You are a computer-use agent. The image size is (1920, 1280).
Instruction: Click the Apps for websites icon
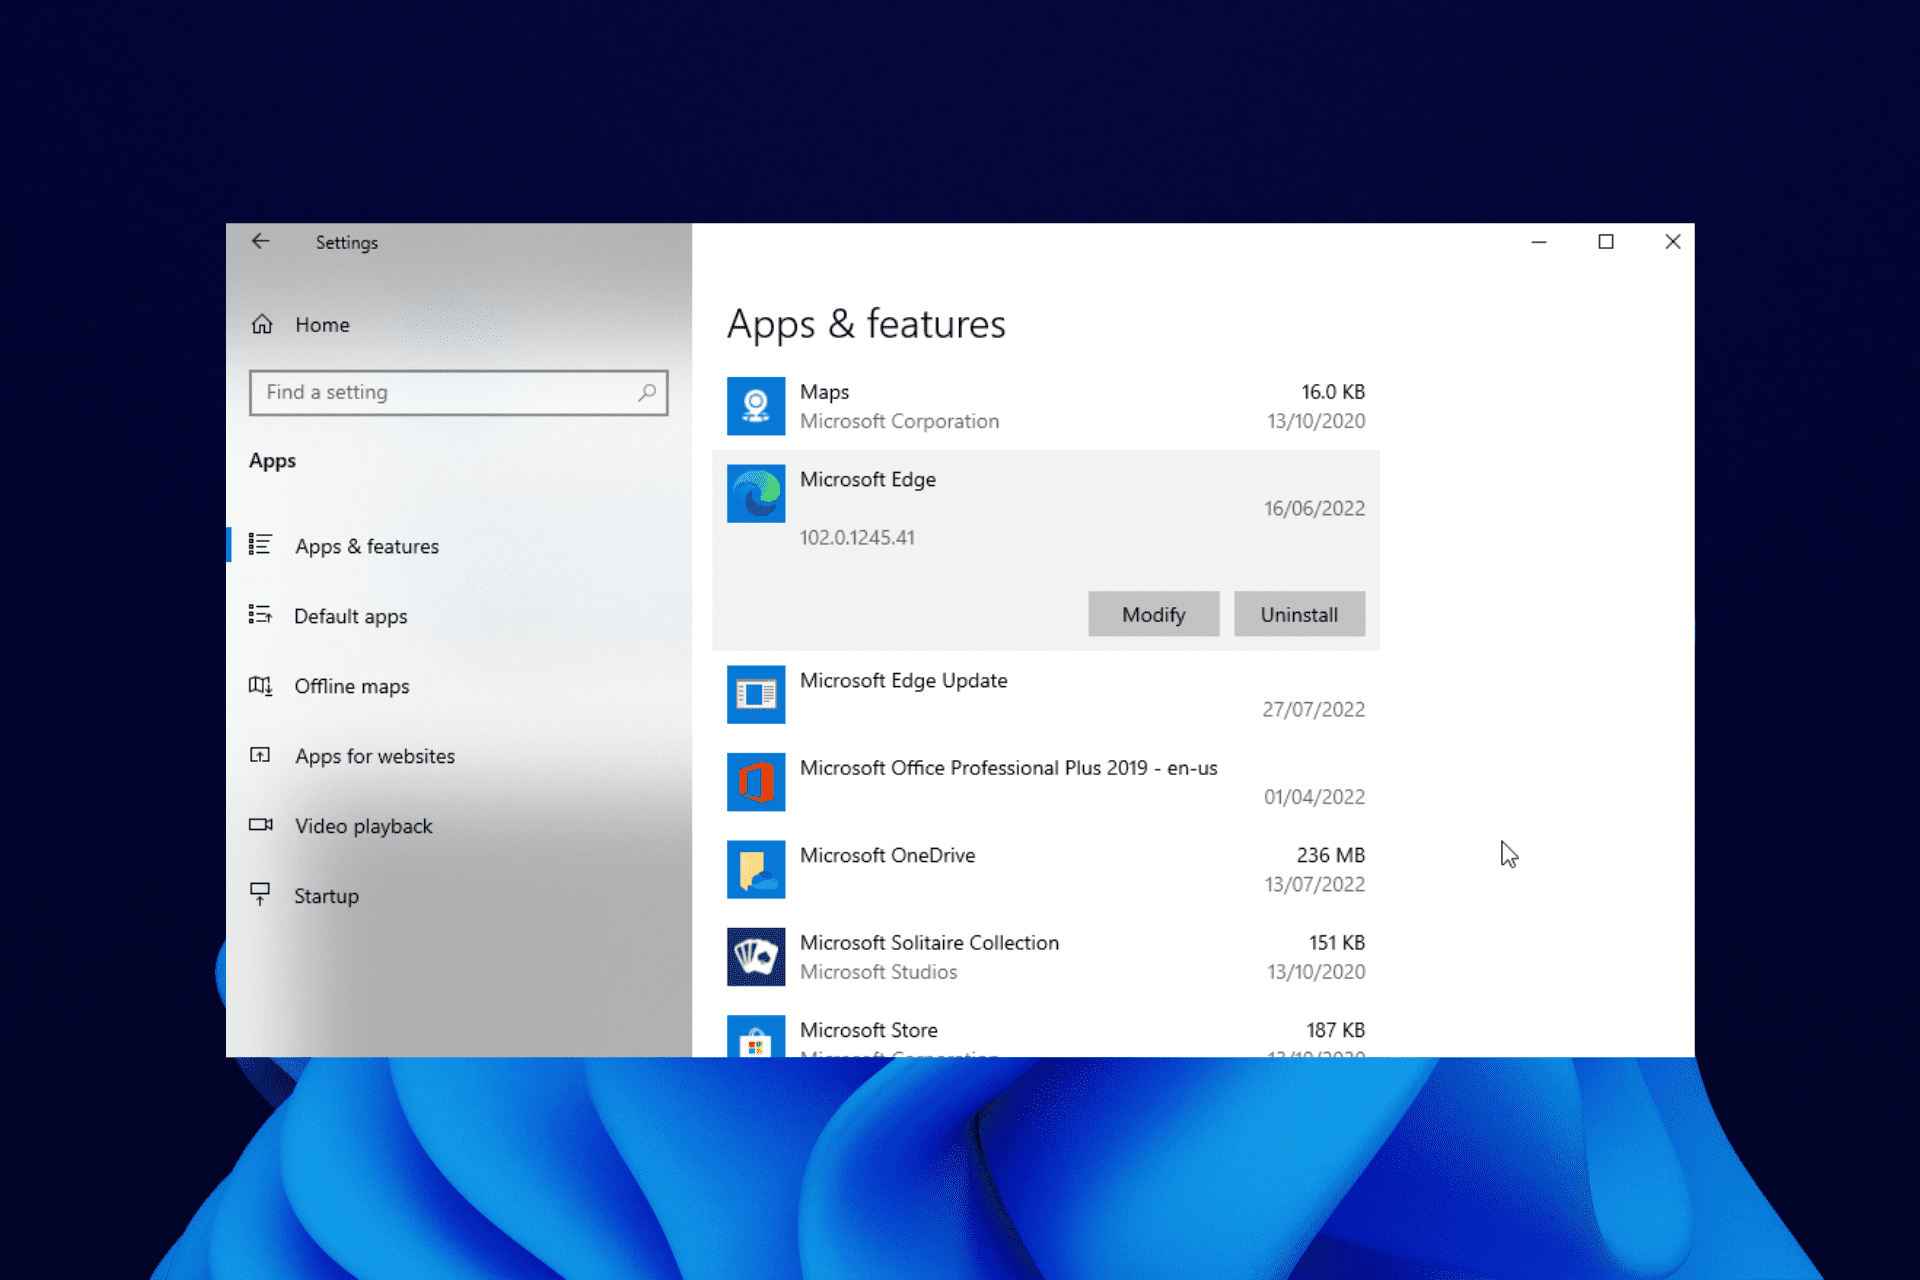click(260, 755)
